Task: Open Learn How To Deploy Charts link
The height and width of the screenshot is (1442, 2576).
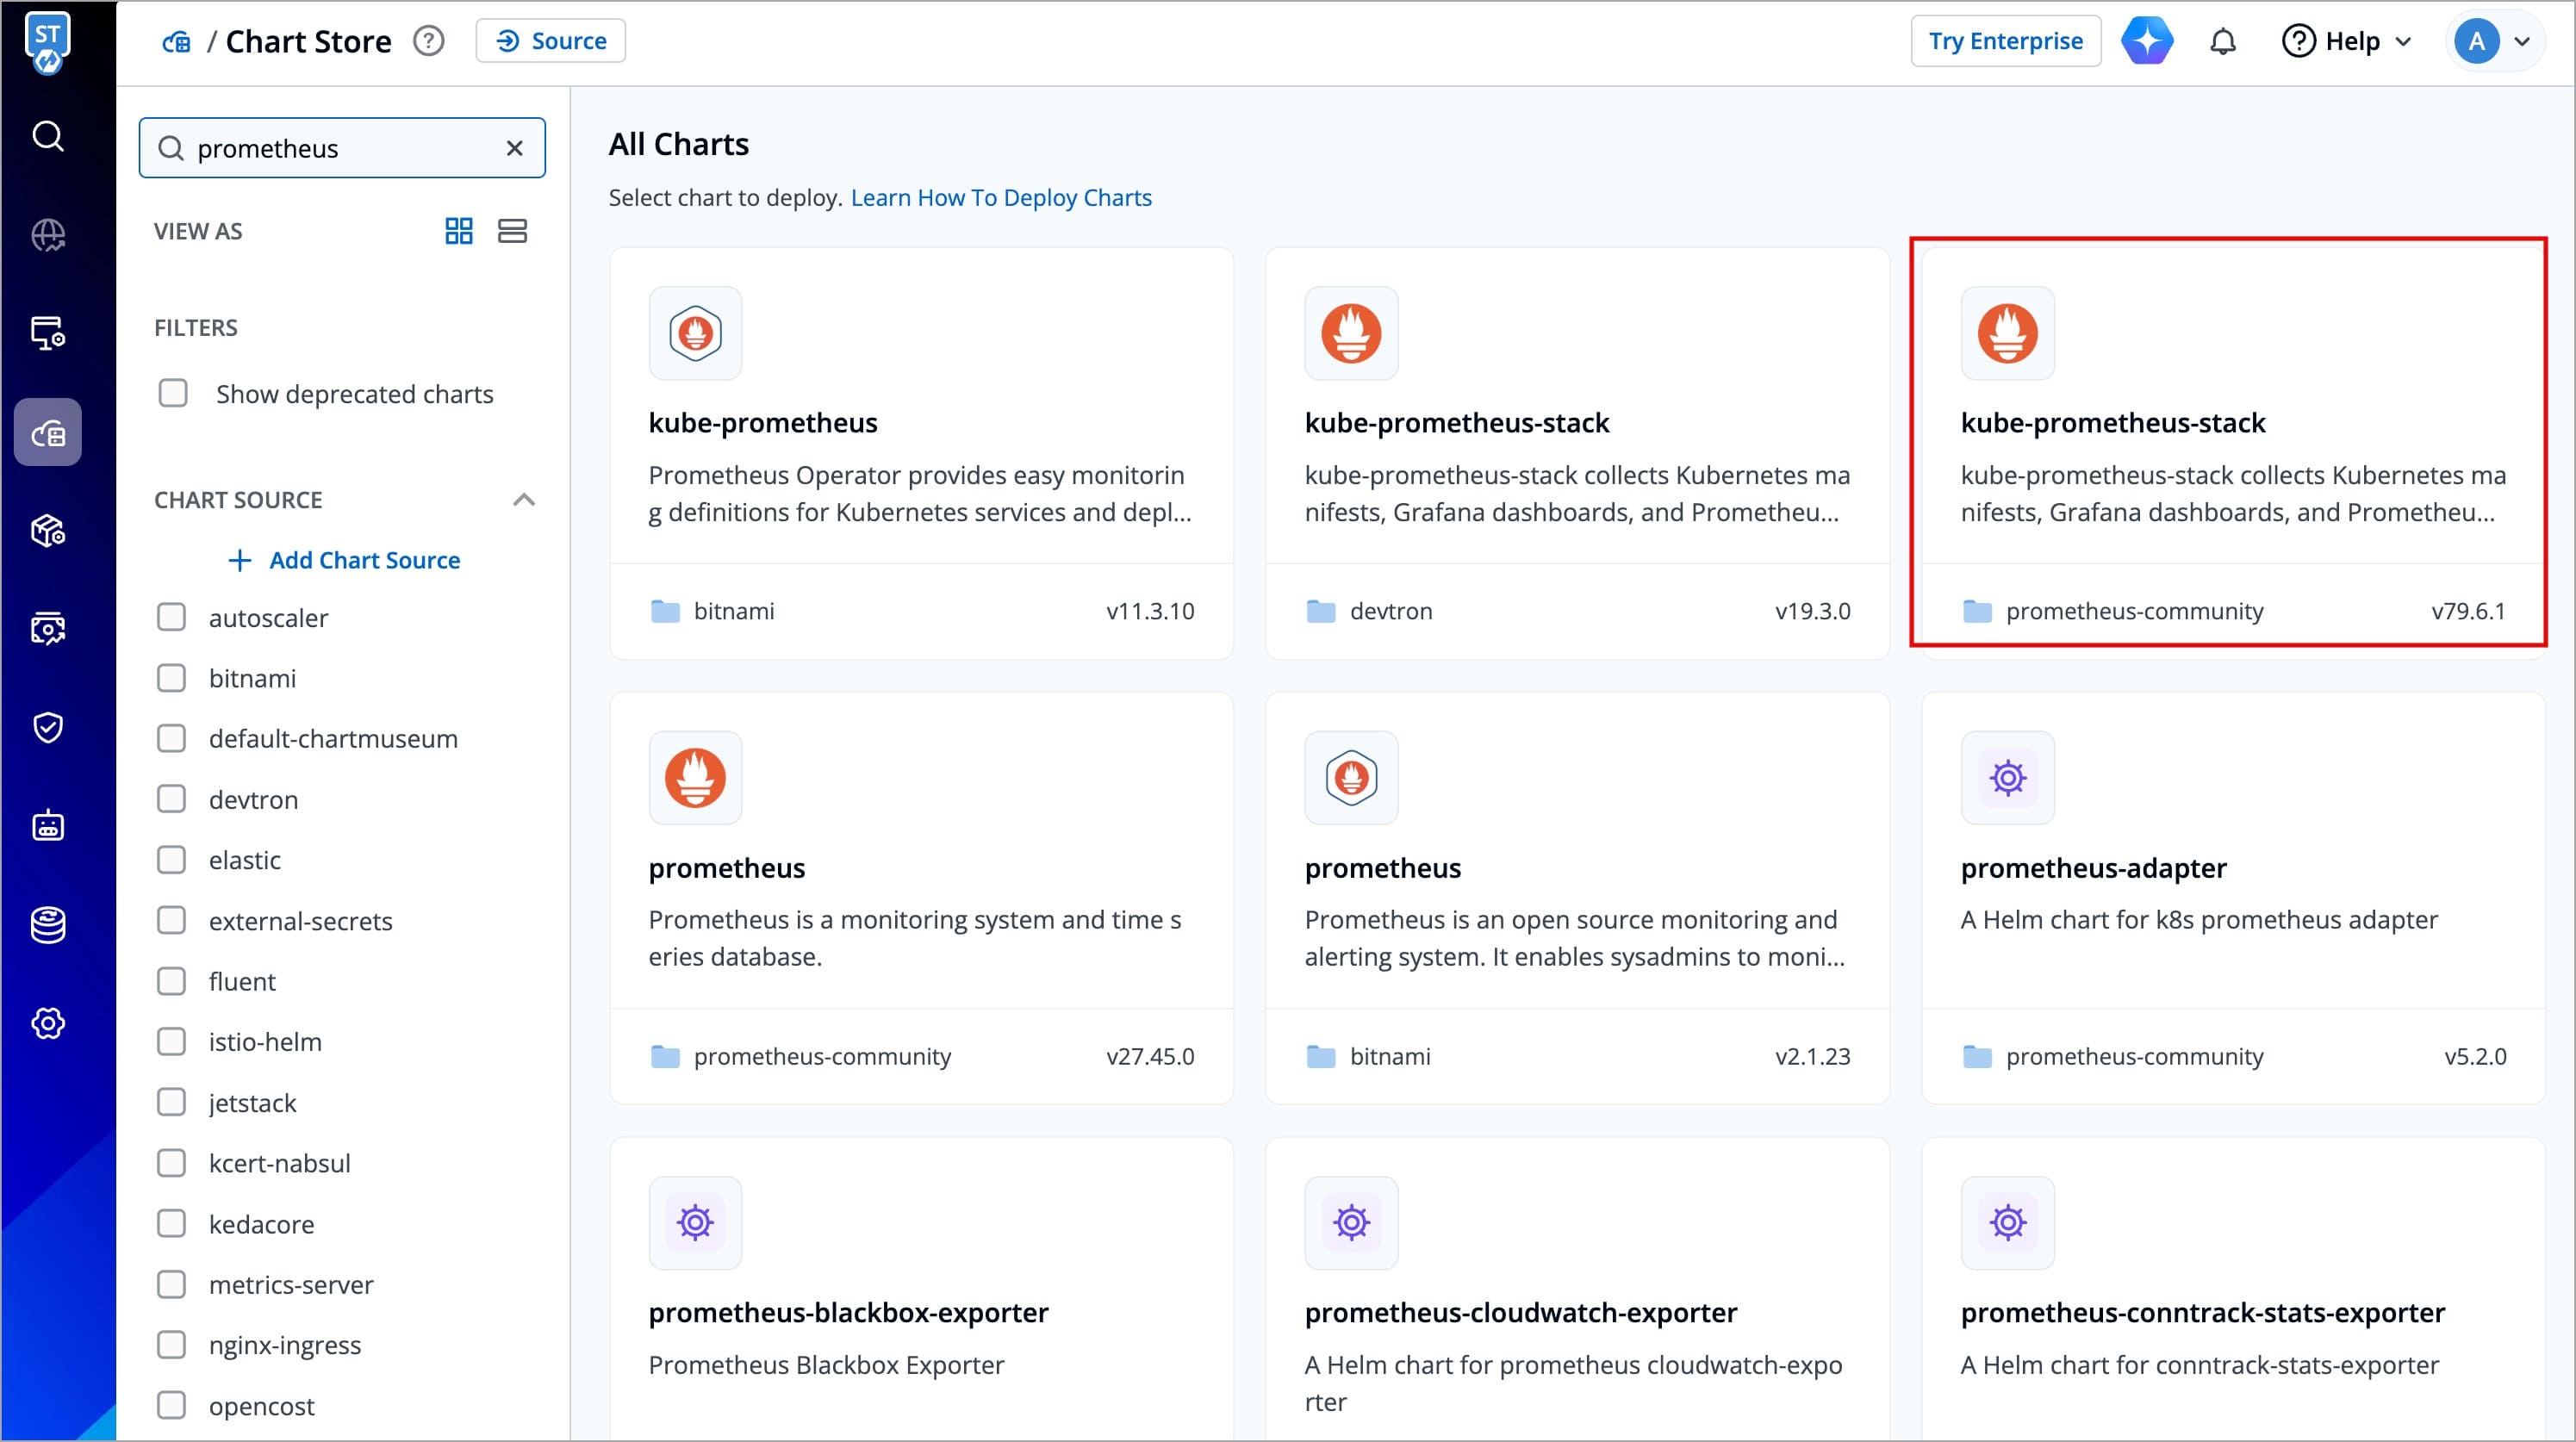Action: 1001,197
